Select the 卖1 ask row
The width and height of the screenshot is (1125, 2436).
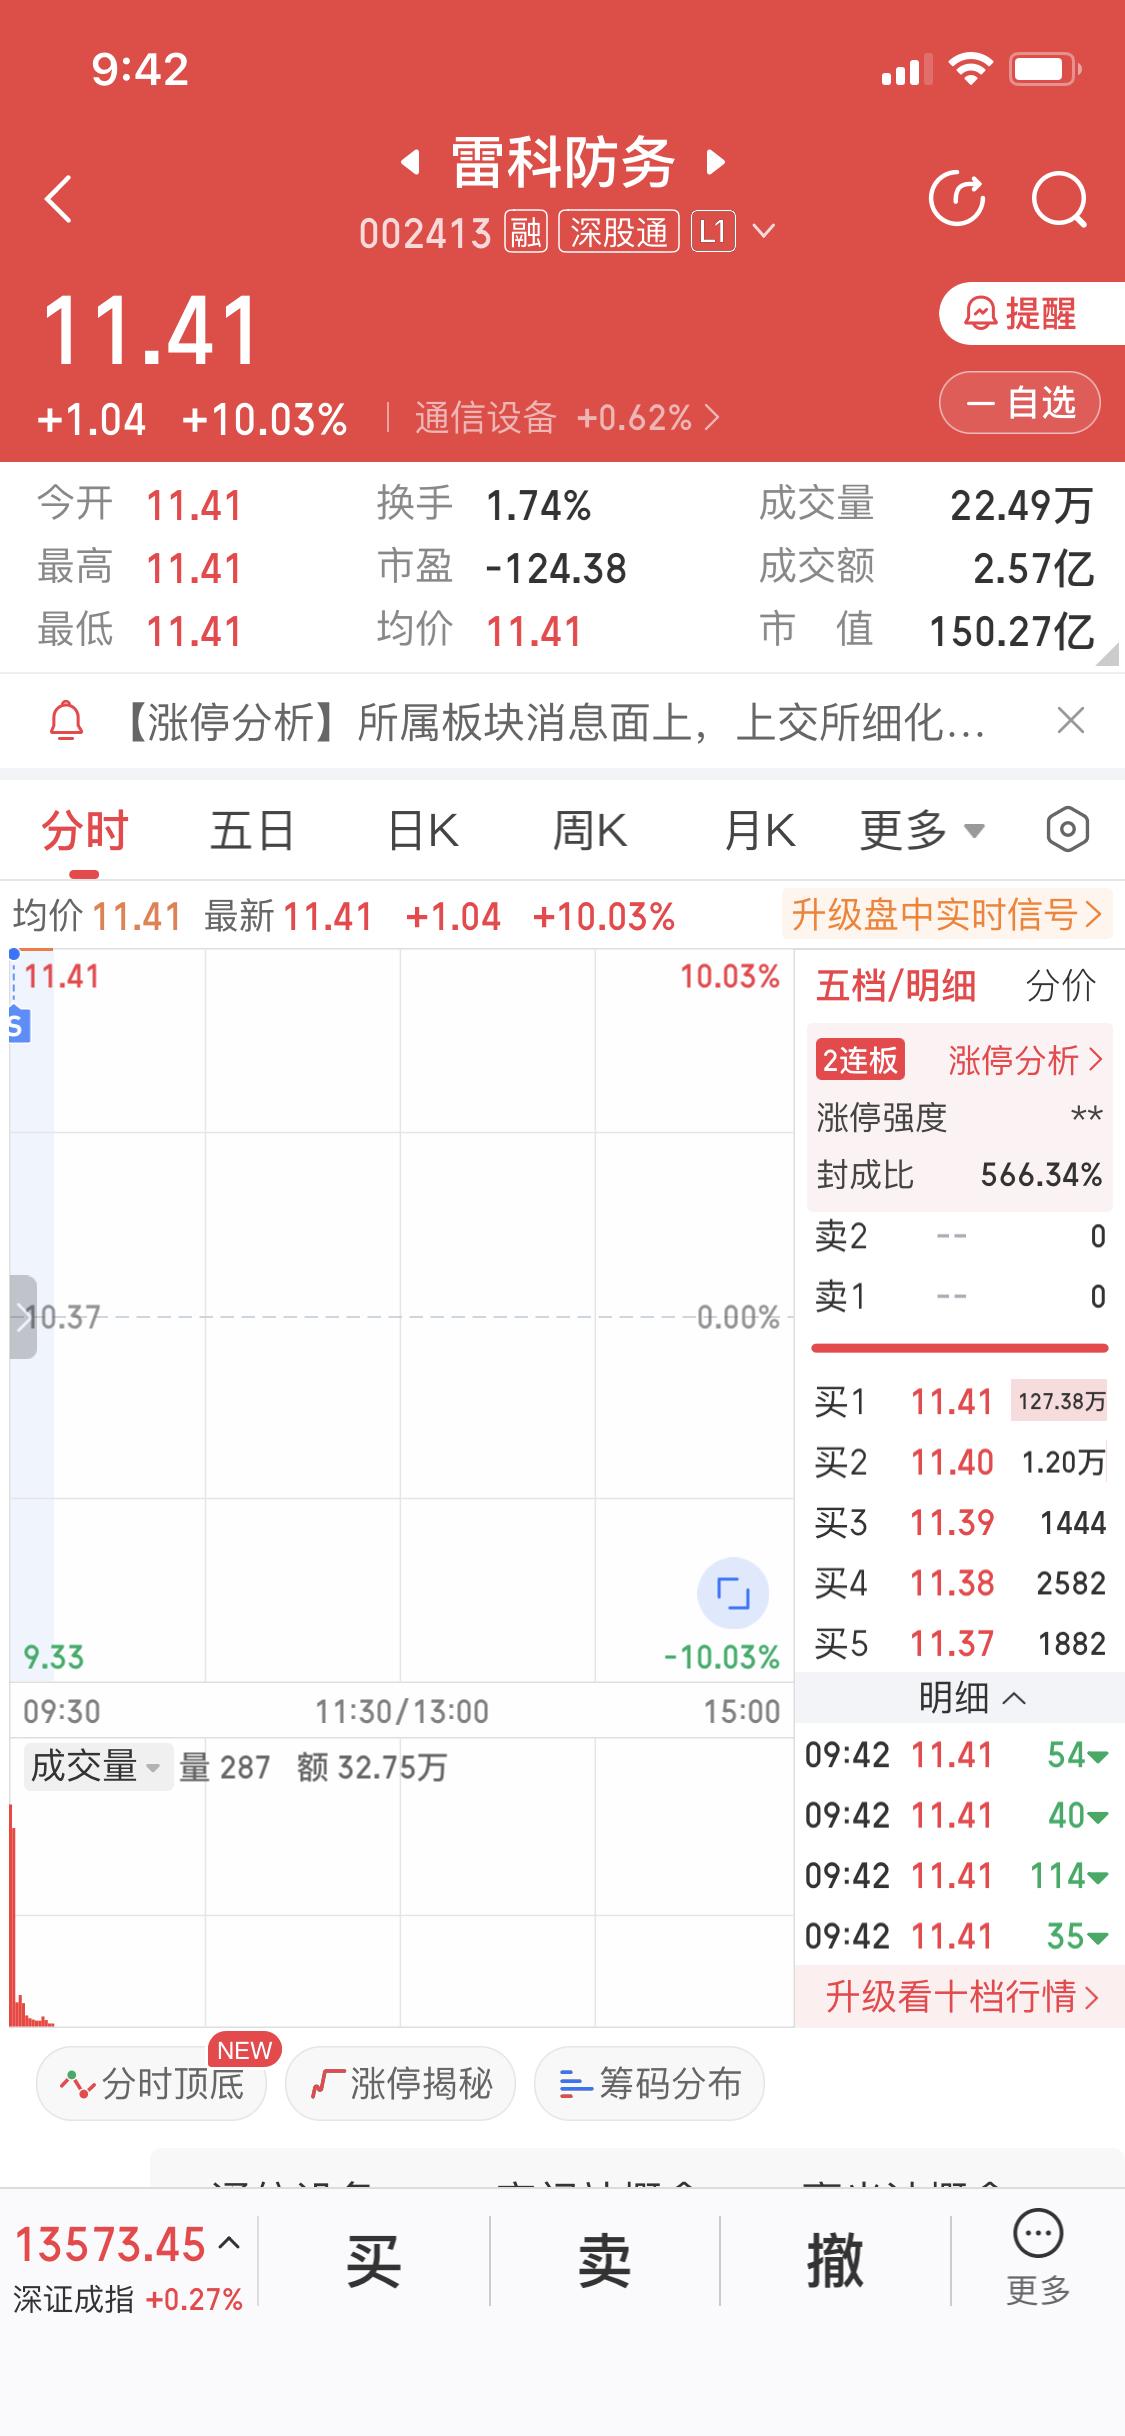click(960, 1297)
